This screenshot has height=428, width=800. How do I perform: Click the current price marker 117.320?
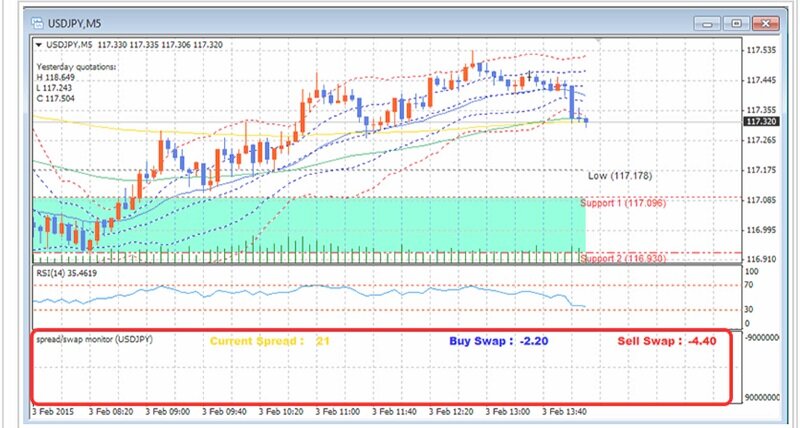point(762,122)
